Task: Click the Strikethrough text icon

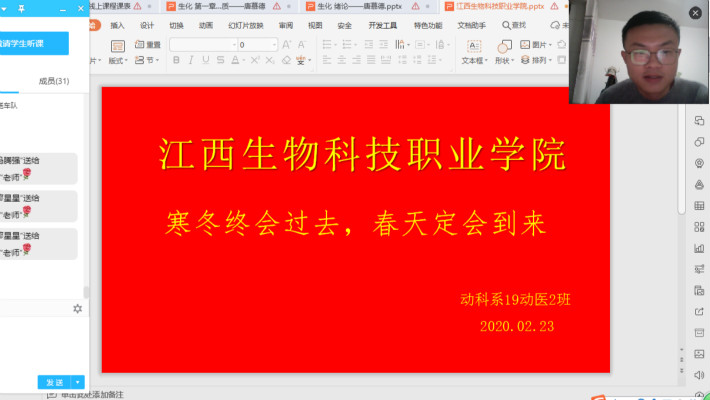Action: 222,60
